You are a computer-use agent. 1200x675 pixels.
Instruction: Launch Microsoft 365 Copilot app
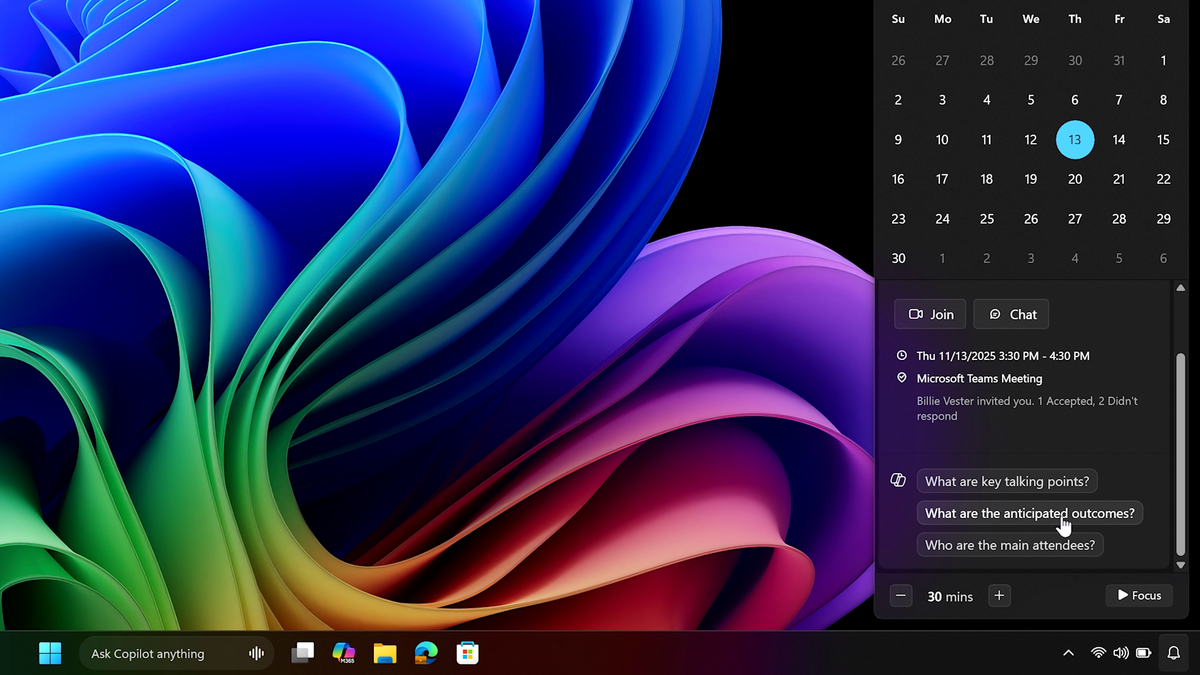343,653
